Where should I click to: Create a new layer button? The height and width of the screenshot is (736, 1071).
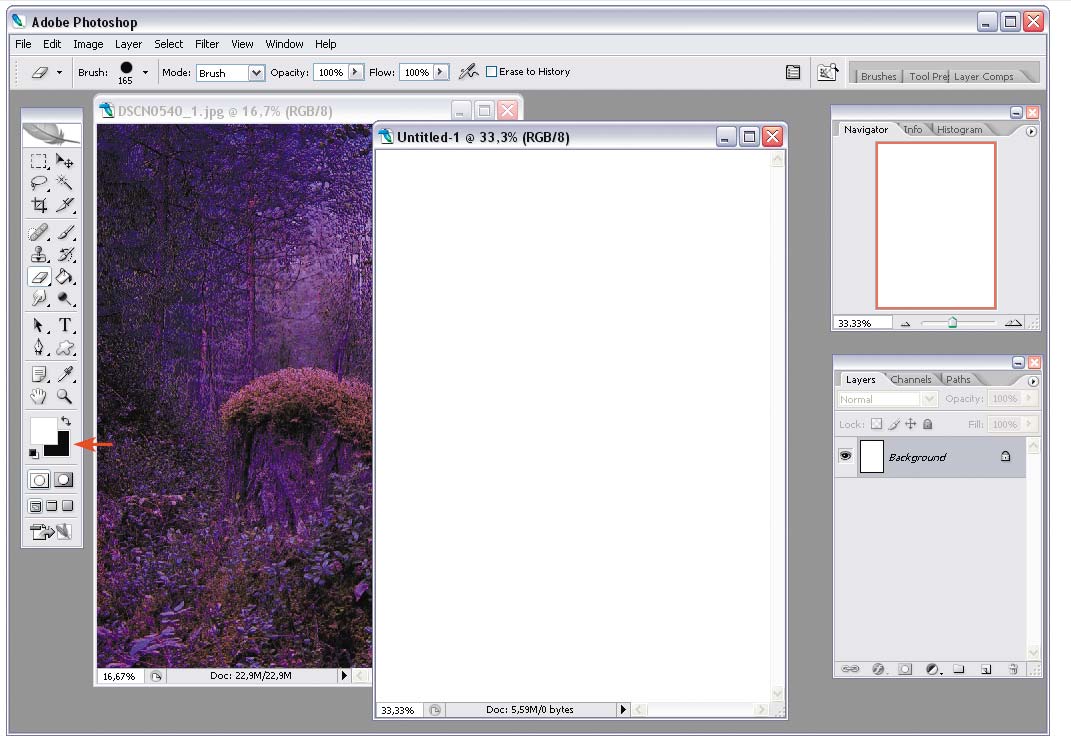tap(986, 669)
